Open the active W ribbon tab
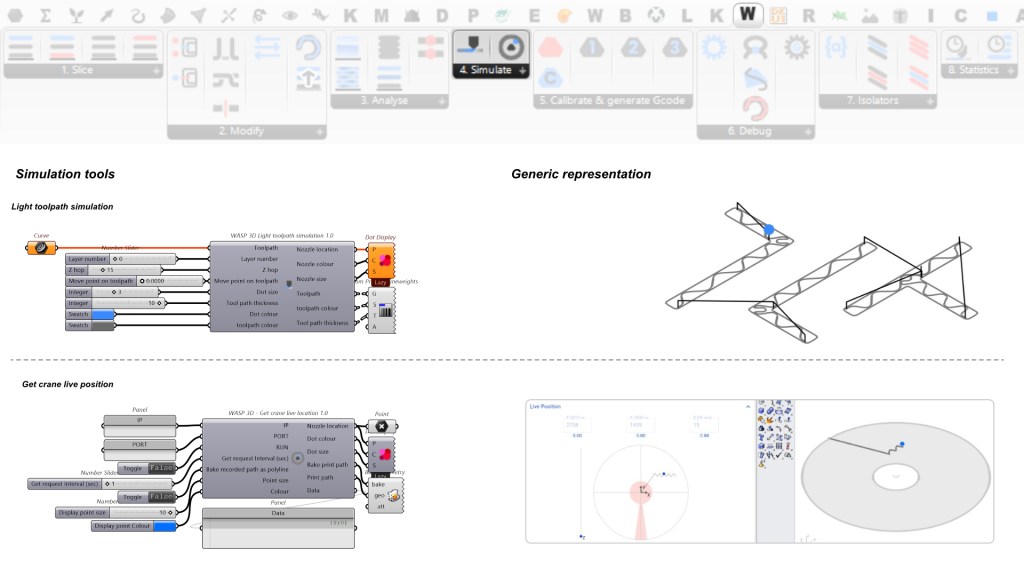The image size is (1024, 576). pyautogui.click(x=746, y=15)
